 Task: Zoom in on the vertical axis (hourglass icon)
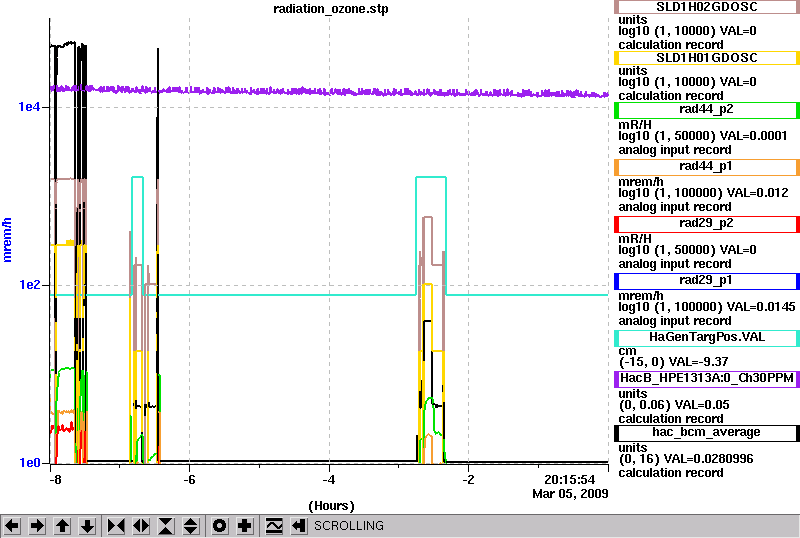click(166, 526)
